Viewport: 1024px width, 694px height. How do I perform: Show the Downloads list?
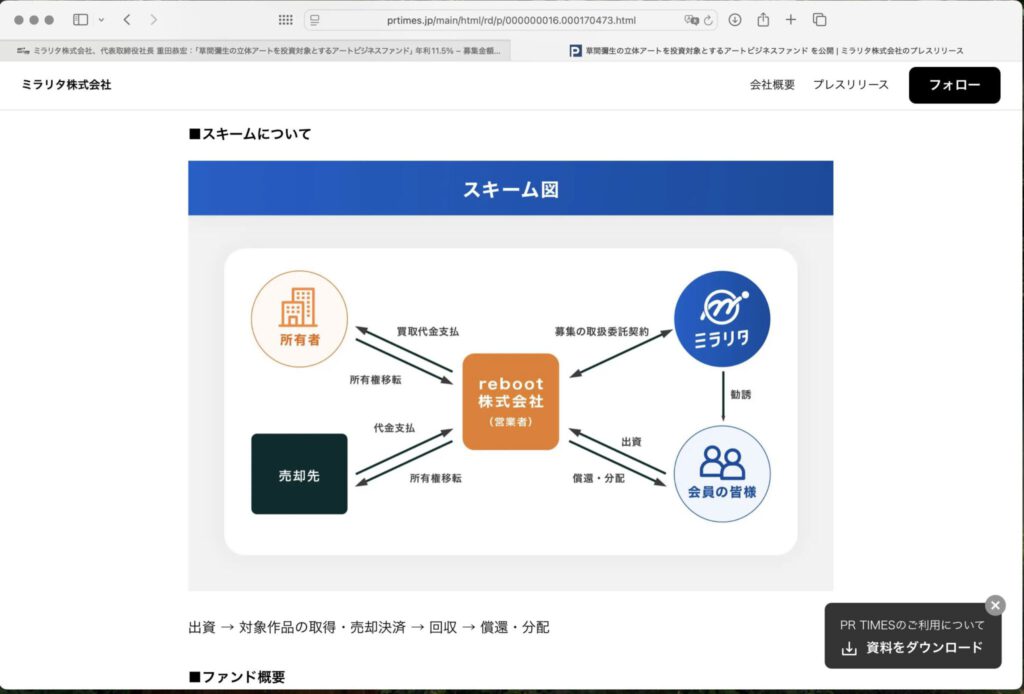pos(735,20)
